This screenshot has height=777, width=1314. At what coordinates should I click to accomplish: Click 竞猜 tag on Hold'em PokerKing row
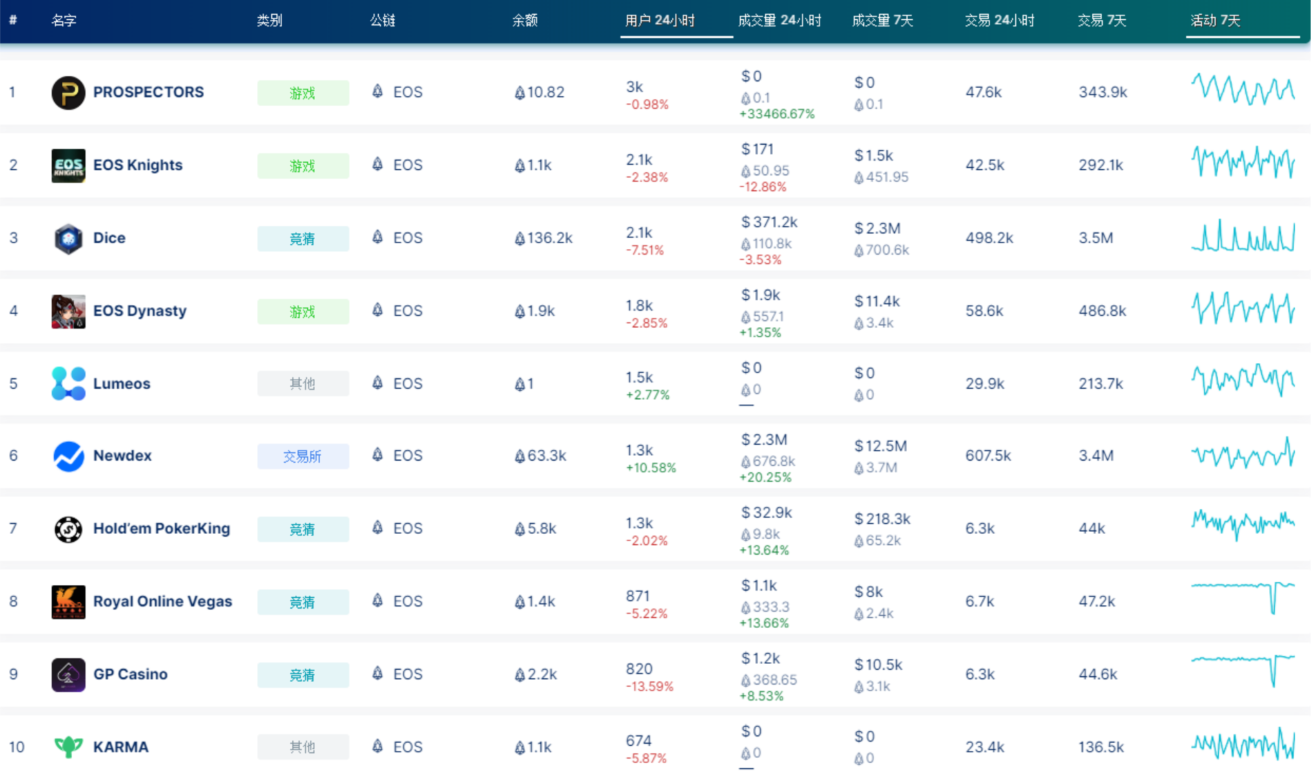tap(303, 529)
